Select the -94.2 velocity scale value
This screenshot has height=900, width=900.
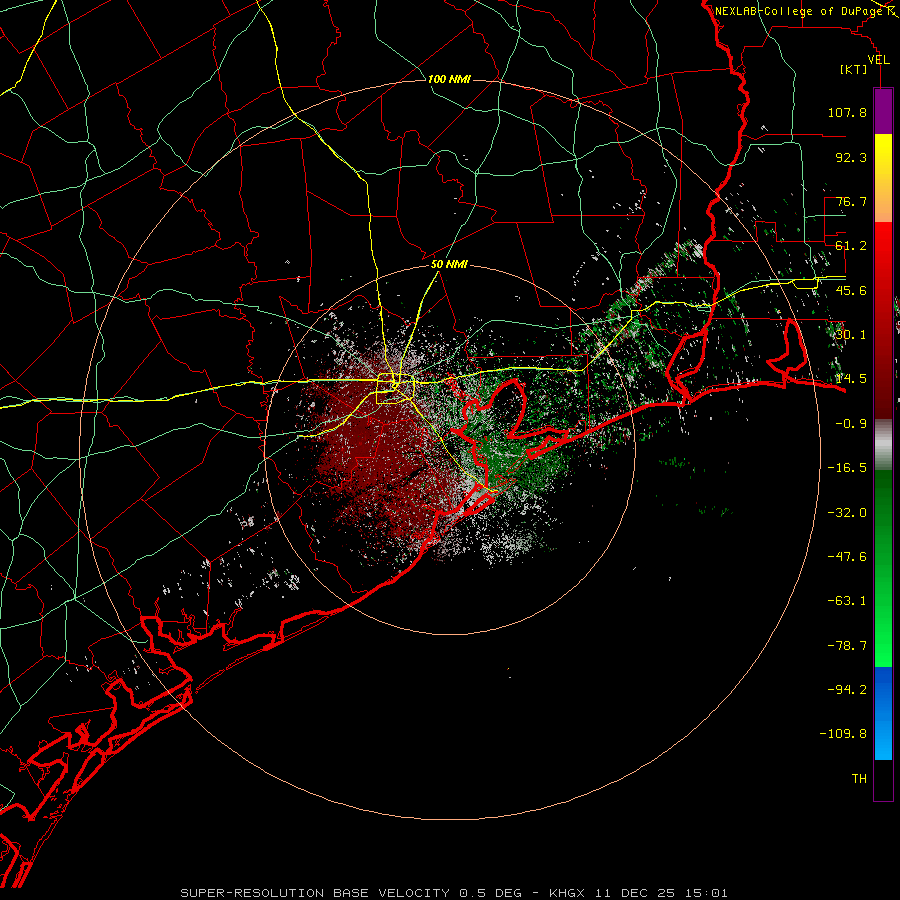pyautogui.click(x=847, y=690)
